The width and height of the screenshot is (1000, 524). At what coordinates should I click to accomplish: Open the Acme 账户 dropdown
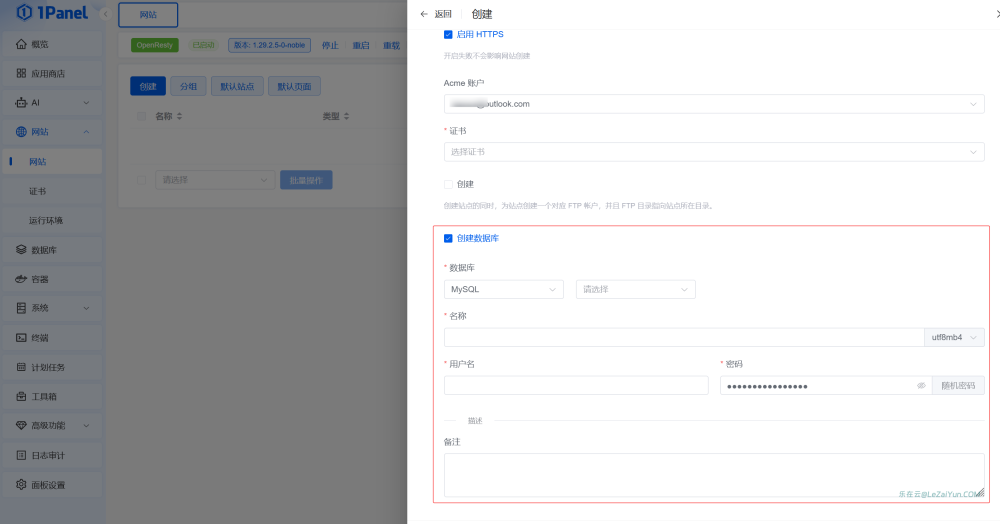click(x=714, y=104)
